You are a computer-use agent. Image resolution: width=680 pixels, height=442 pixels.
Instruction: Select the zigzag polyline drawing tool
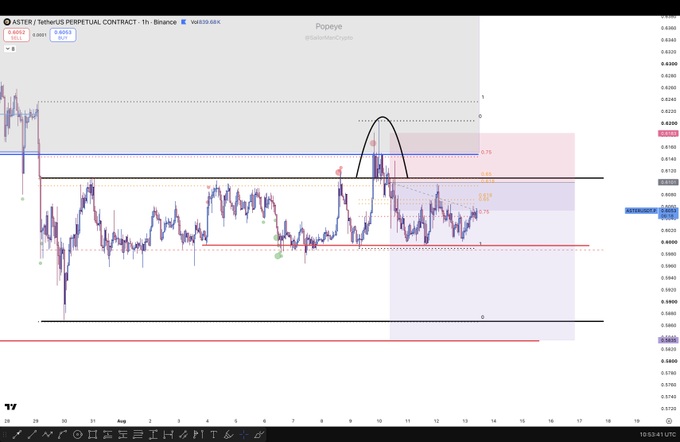[47, 434]
